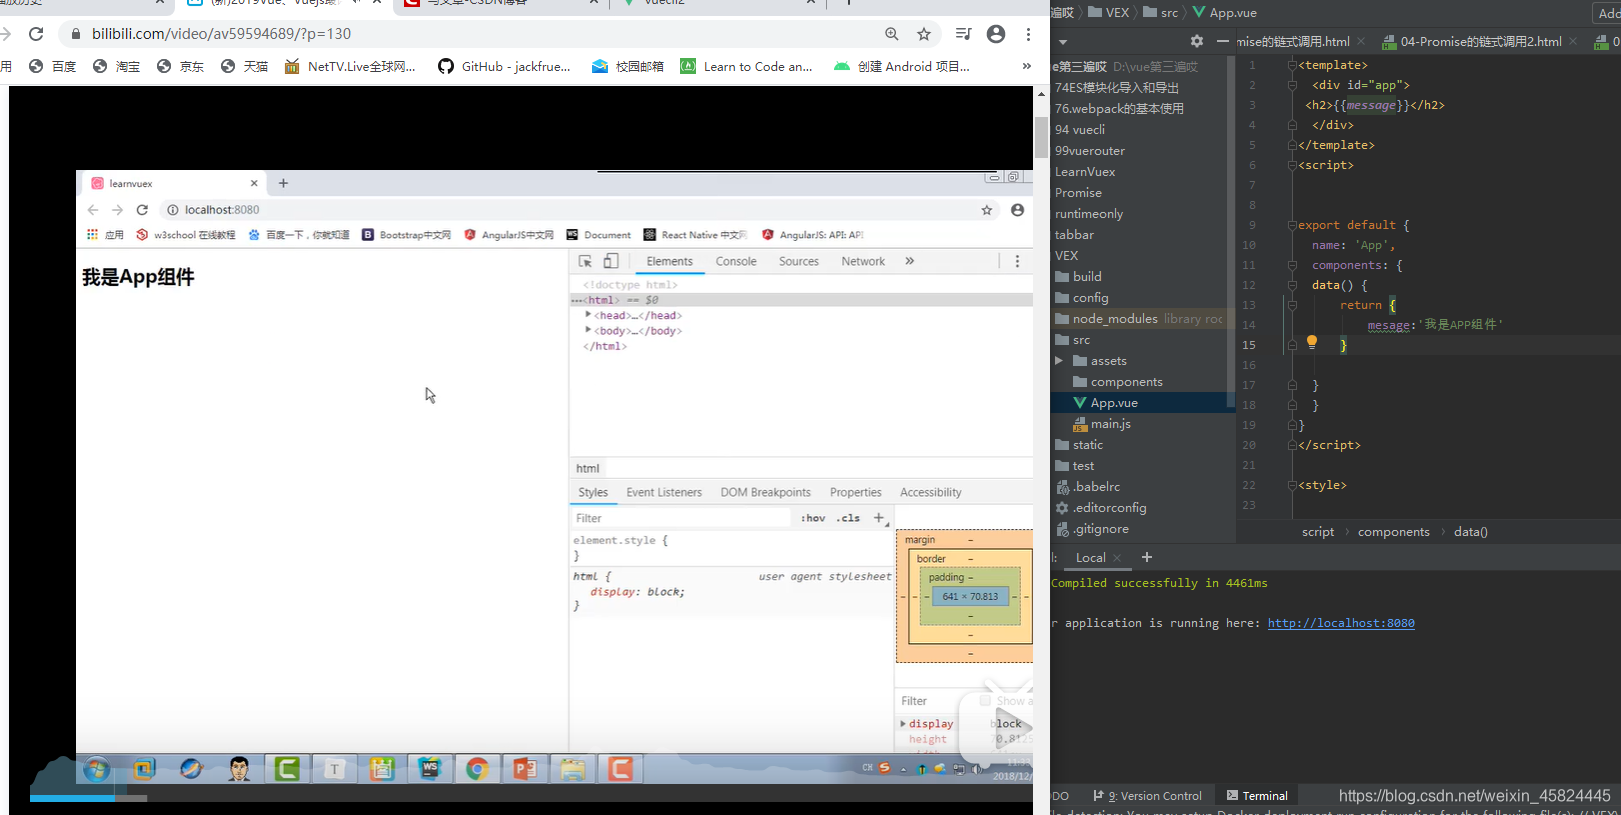Open the Accessibility pane tab
Viewport: 1621px width, 815px height.
click(930, 492)
